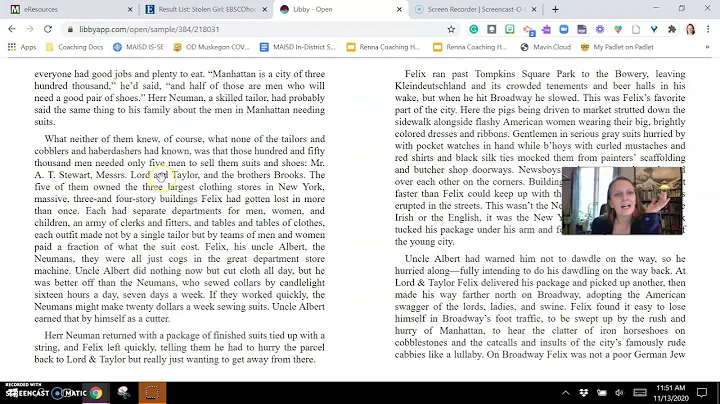Open the touch keyboard tray icon

[x=640, y=393]
